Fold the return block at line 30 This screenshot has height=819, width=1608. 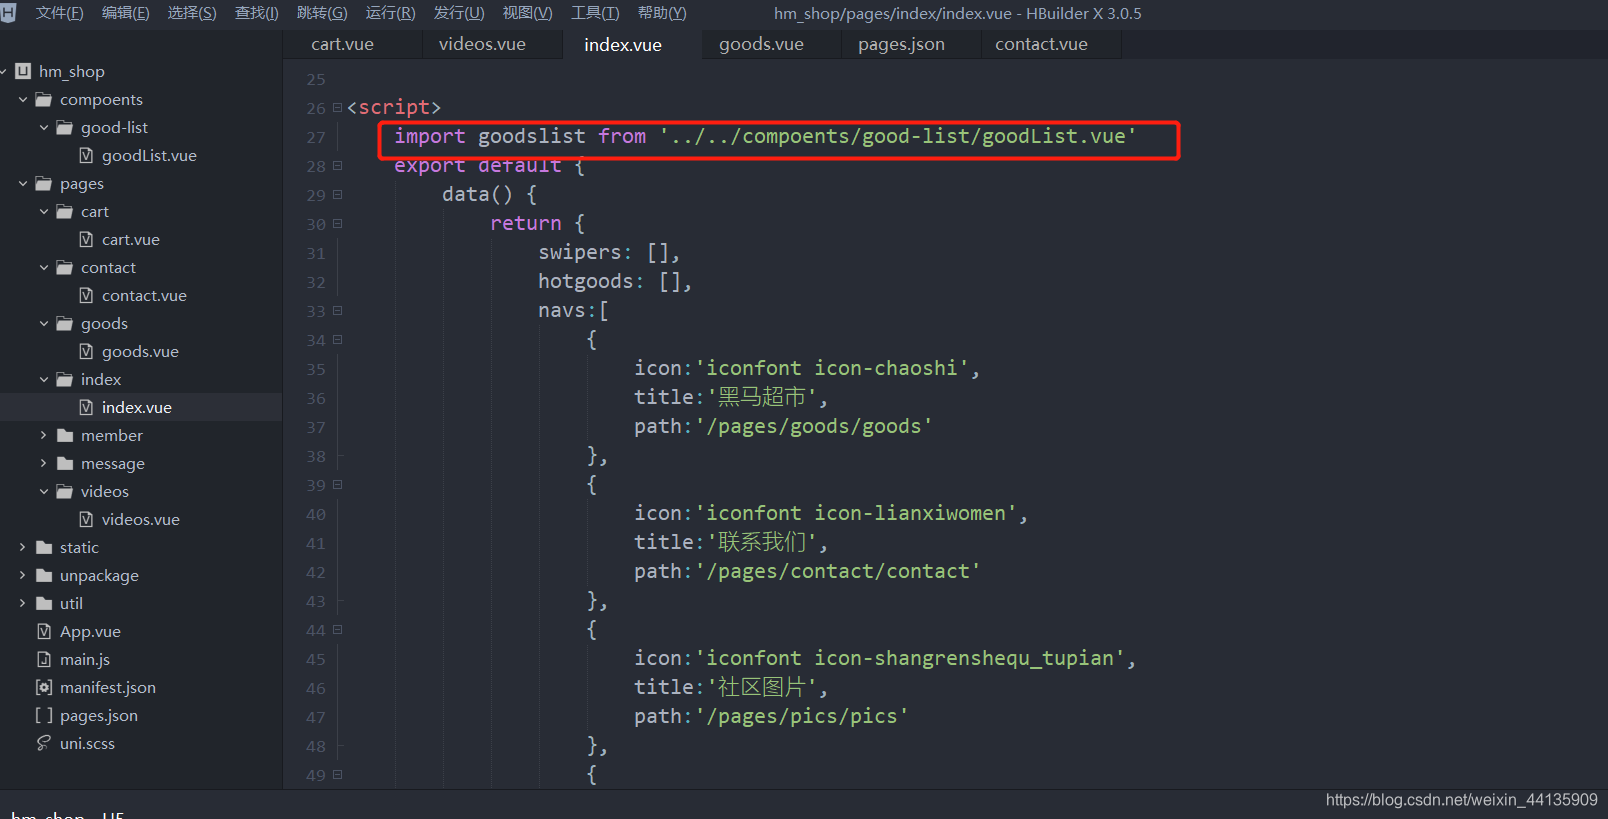coord(337,223)
